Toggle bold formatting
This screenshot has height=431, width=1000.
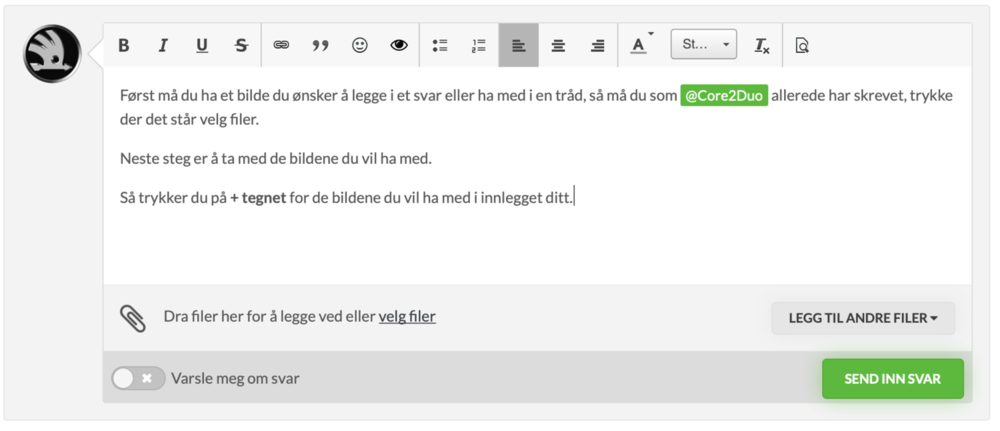click(x=124, y=45)
